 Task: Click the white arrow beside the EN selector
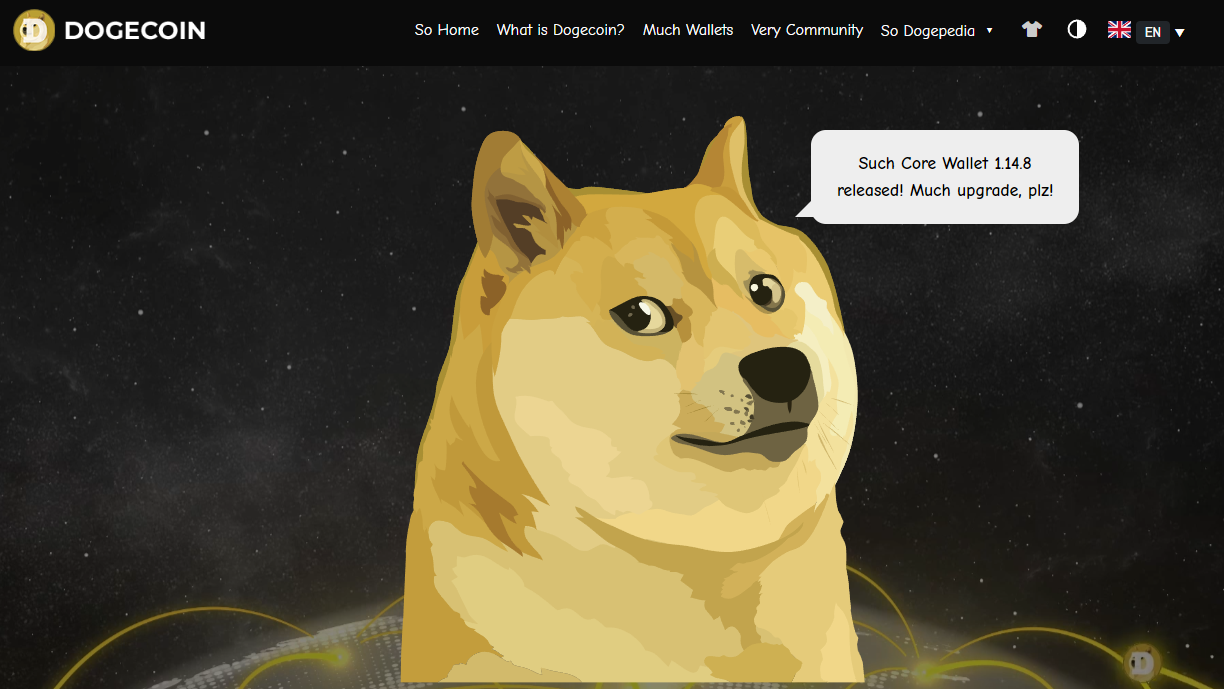tap(1180, 32)
